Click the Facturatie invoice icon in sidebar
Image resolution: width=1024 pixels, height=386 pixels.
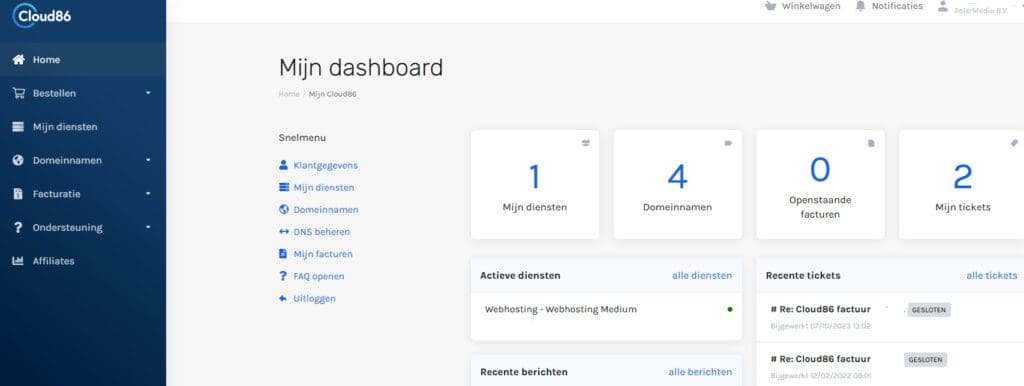18,194
